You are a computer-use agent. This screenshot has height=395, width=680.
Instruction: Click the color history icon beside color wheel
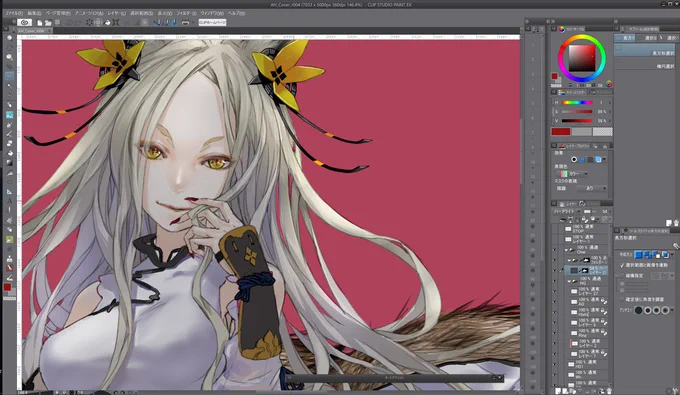[609, 84]
